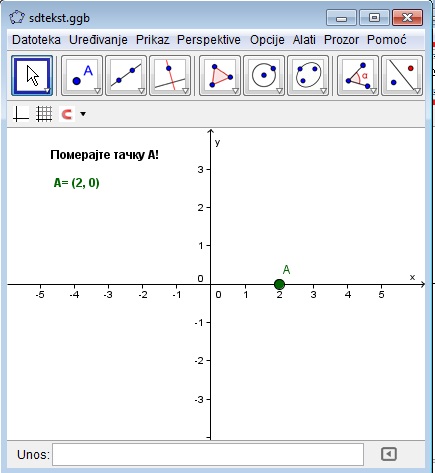435x473 pixels.
Task: Select the Polygon tool
Action: click(x=220, y=76)
